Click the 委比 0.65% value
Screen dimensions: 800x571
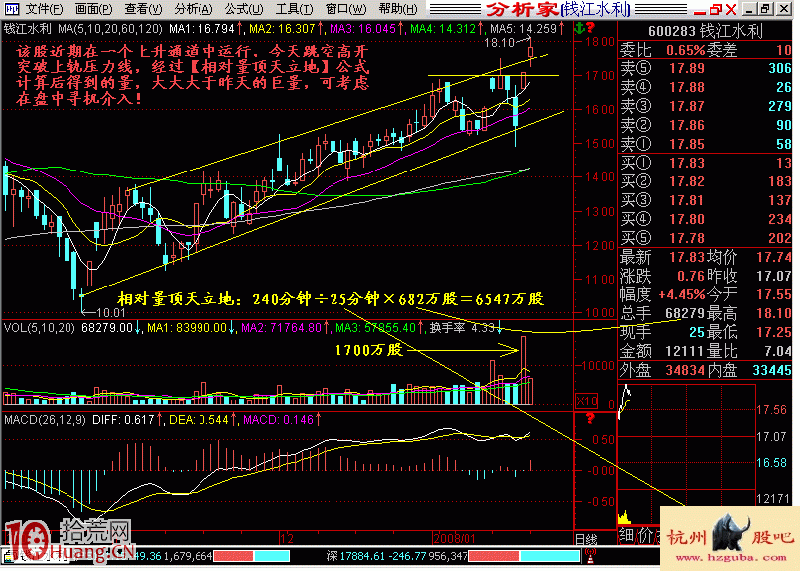[685, 50]
